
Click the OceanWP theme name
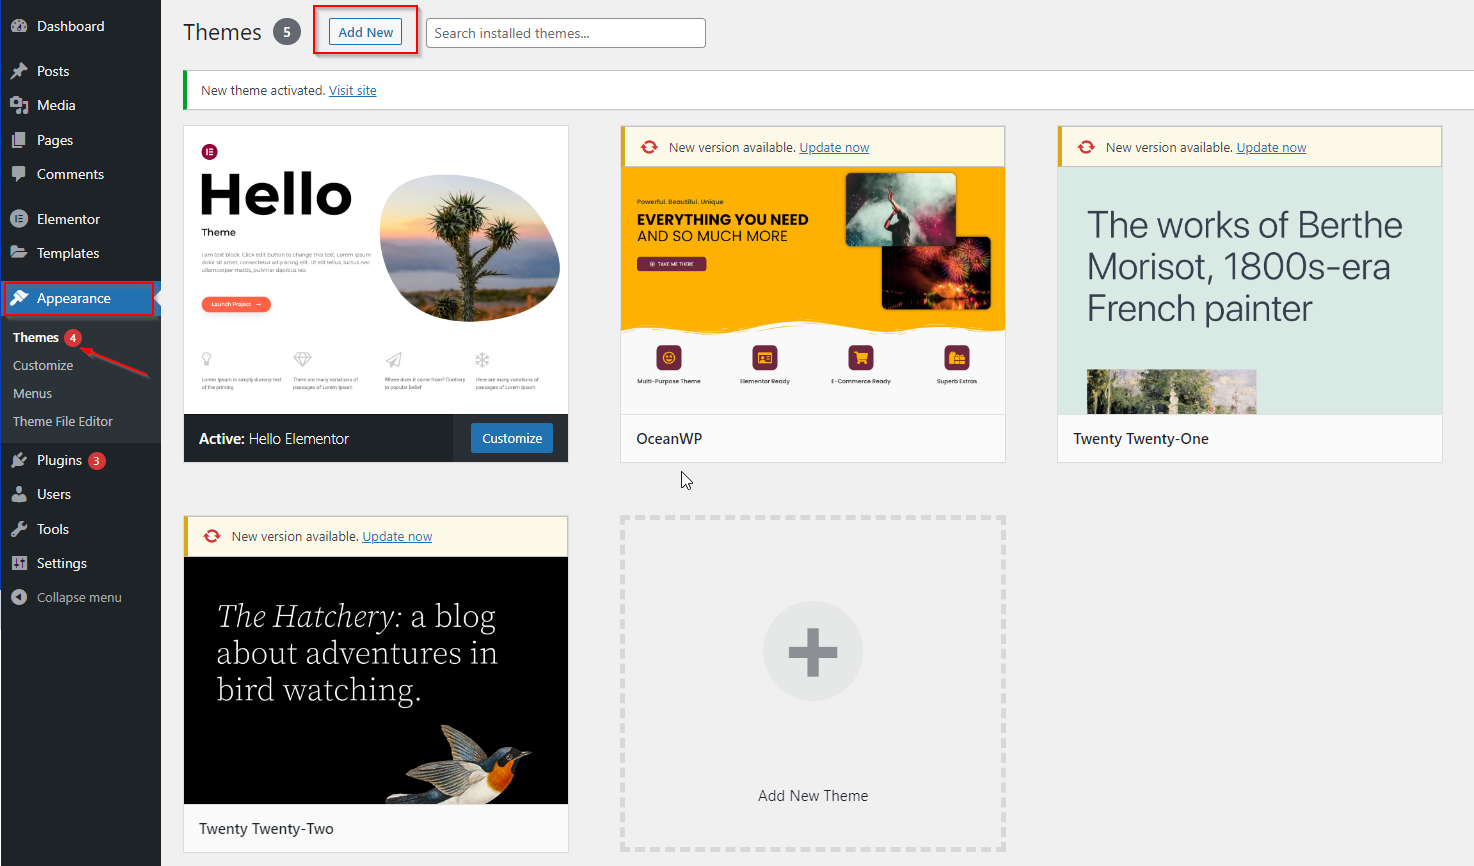tap(669, 439)
